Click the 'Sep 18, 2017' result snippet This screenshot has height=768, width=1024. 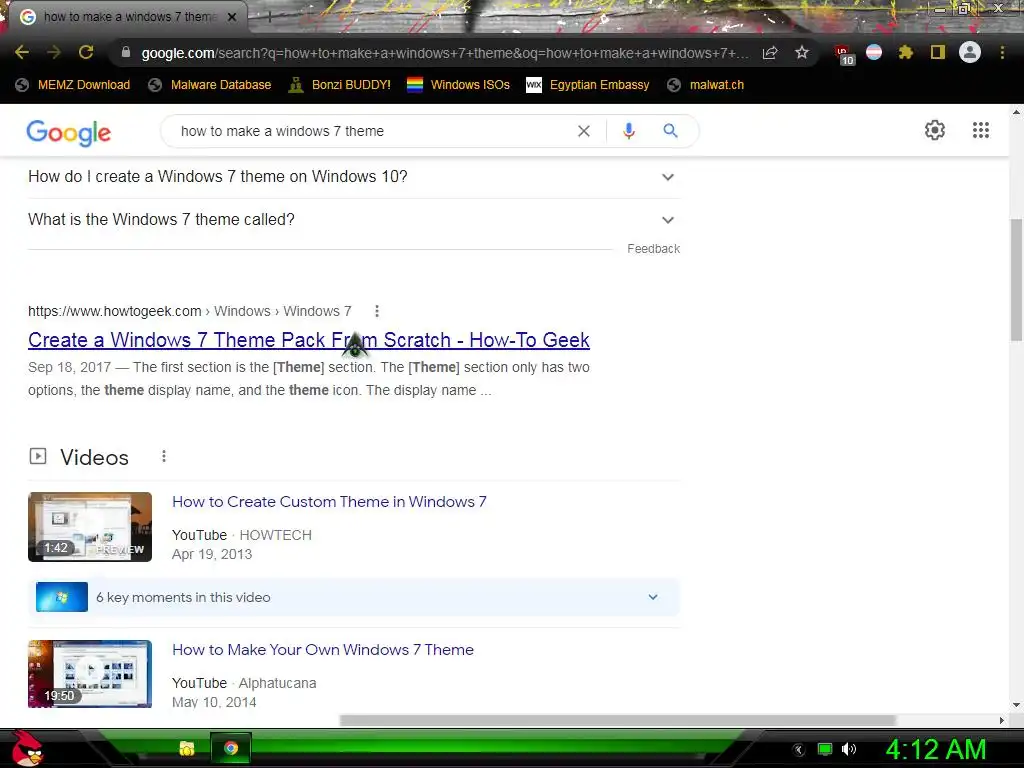coord(309,379)
